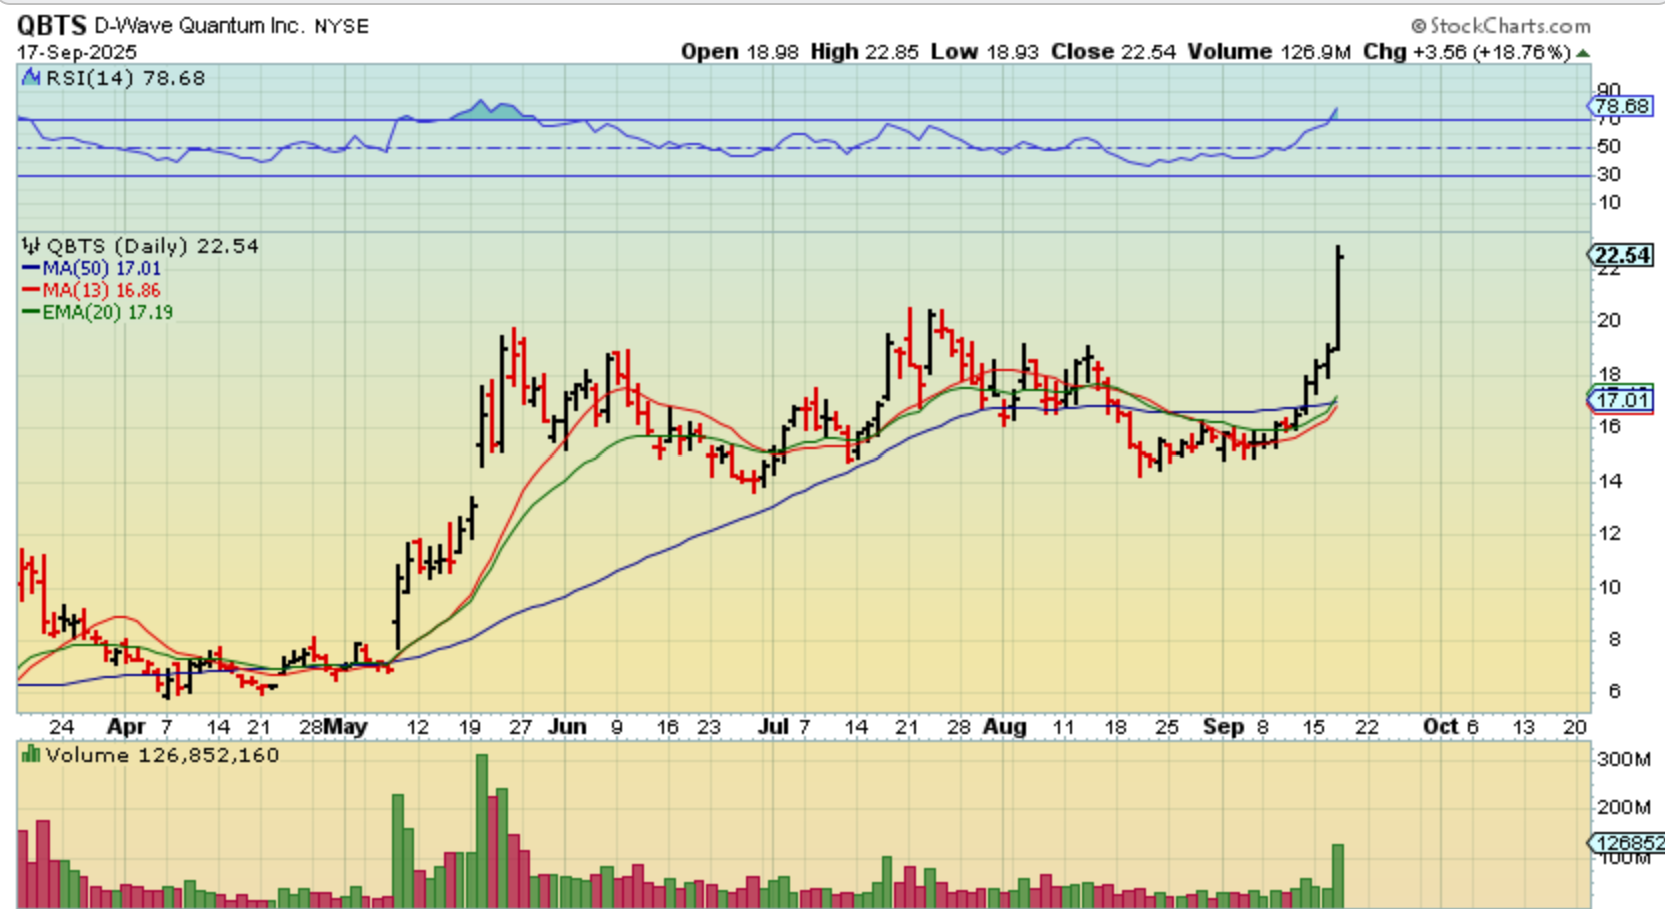Click the 14 label on the price axis
1665x909 pixels.
click(1608, 481)
